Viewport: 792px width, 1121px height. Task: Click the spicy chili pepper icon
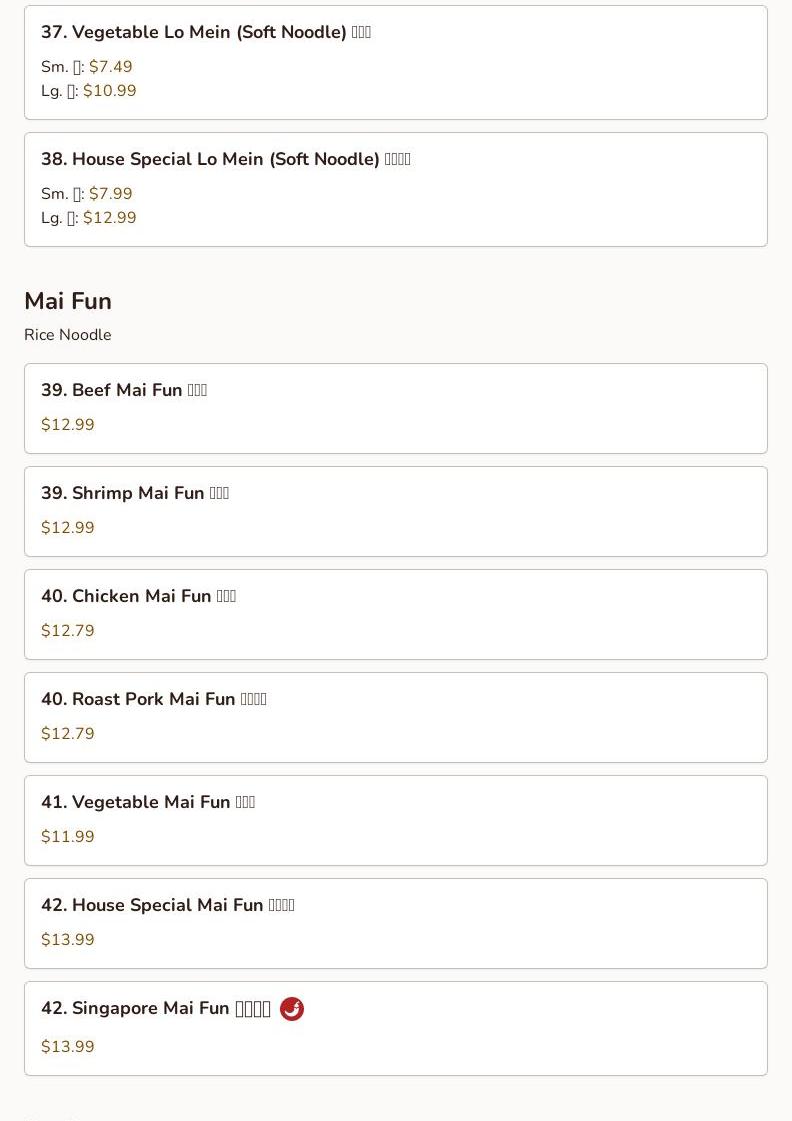pyautogui.click(x=292, y=1009)
